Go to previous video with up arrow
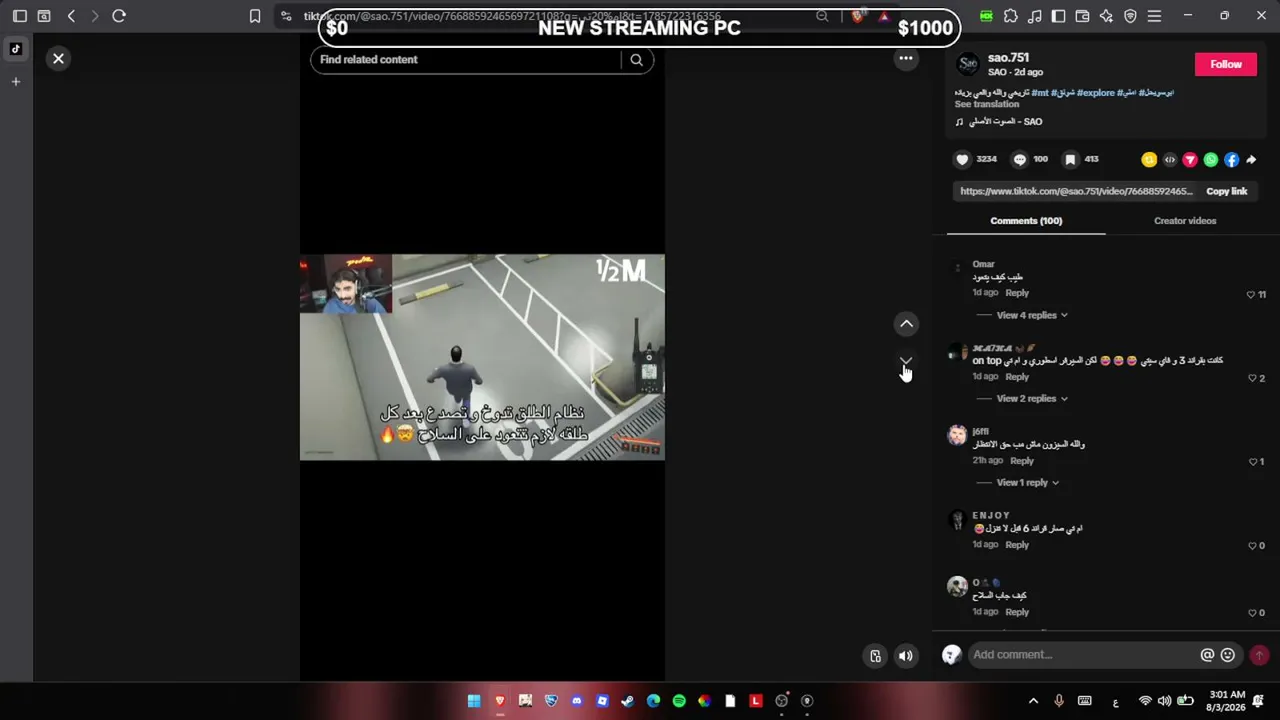Viewport: 1280px width, 720px height. point(906,324)
